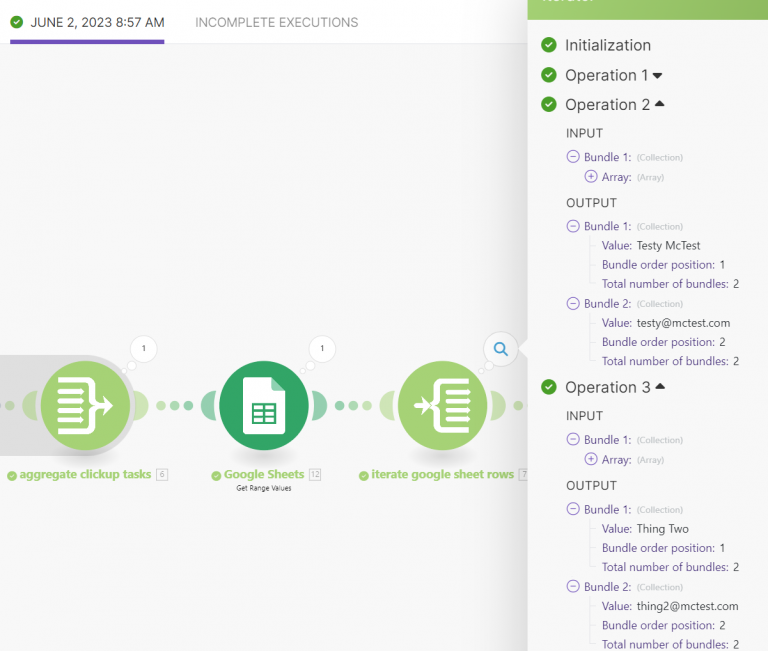This screenshot has width=768, height=651.
Task: Expand the Array under Operation 2 input
Action: pos(591,177)
